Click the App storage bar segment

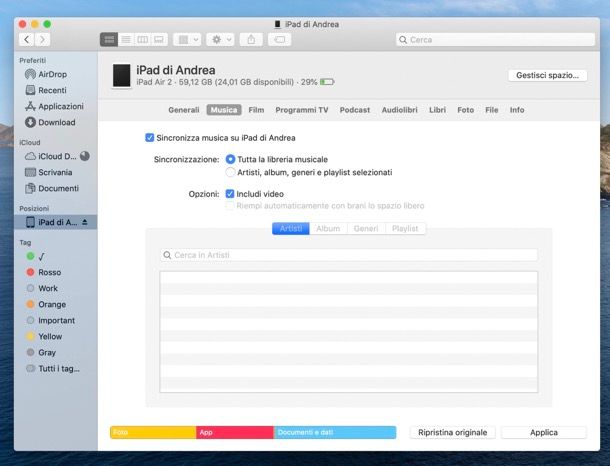(x=235, y=433)
